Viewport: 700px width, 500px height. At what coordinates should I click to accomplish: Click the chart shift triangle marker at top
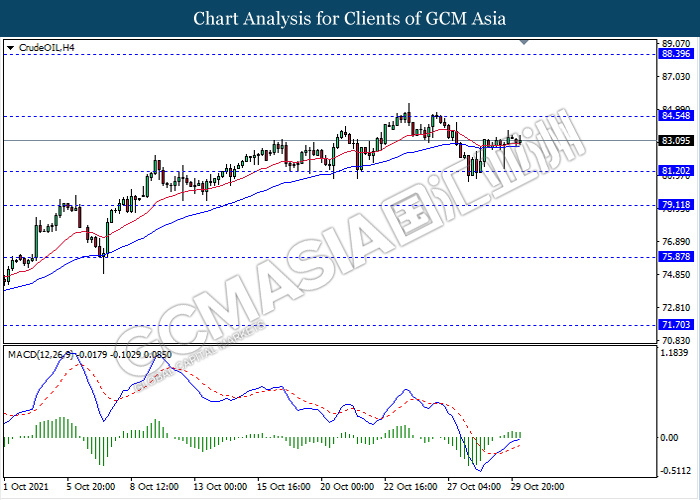(524, 42)
